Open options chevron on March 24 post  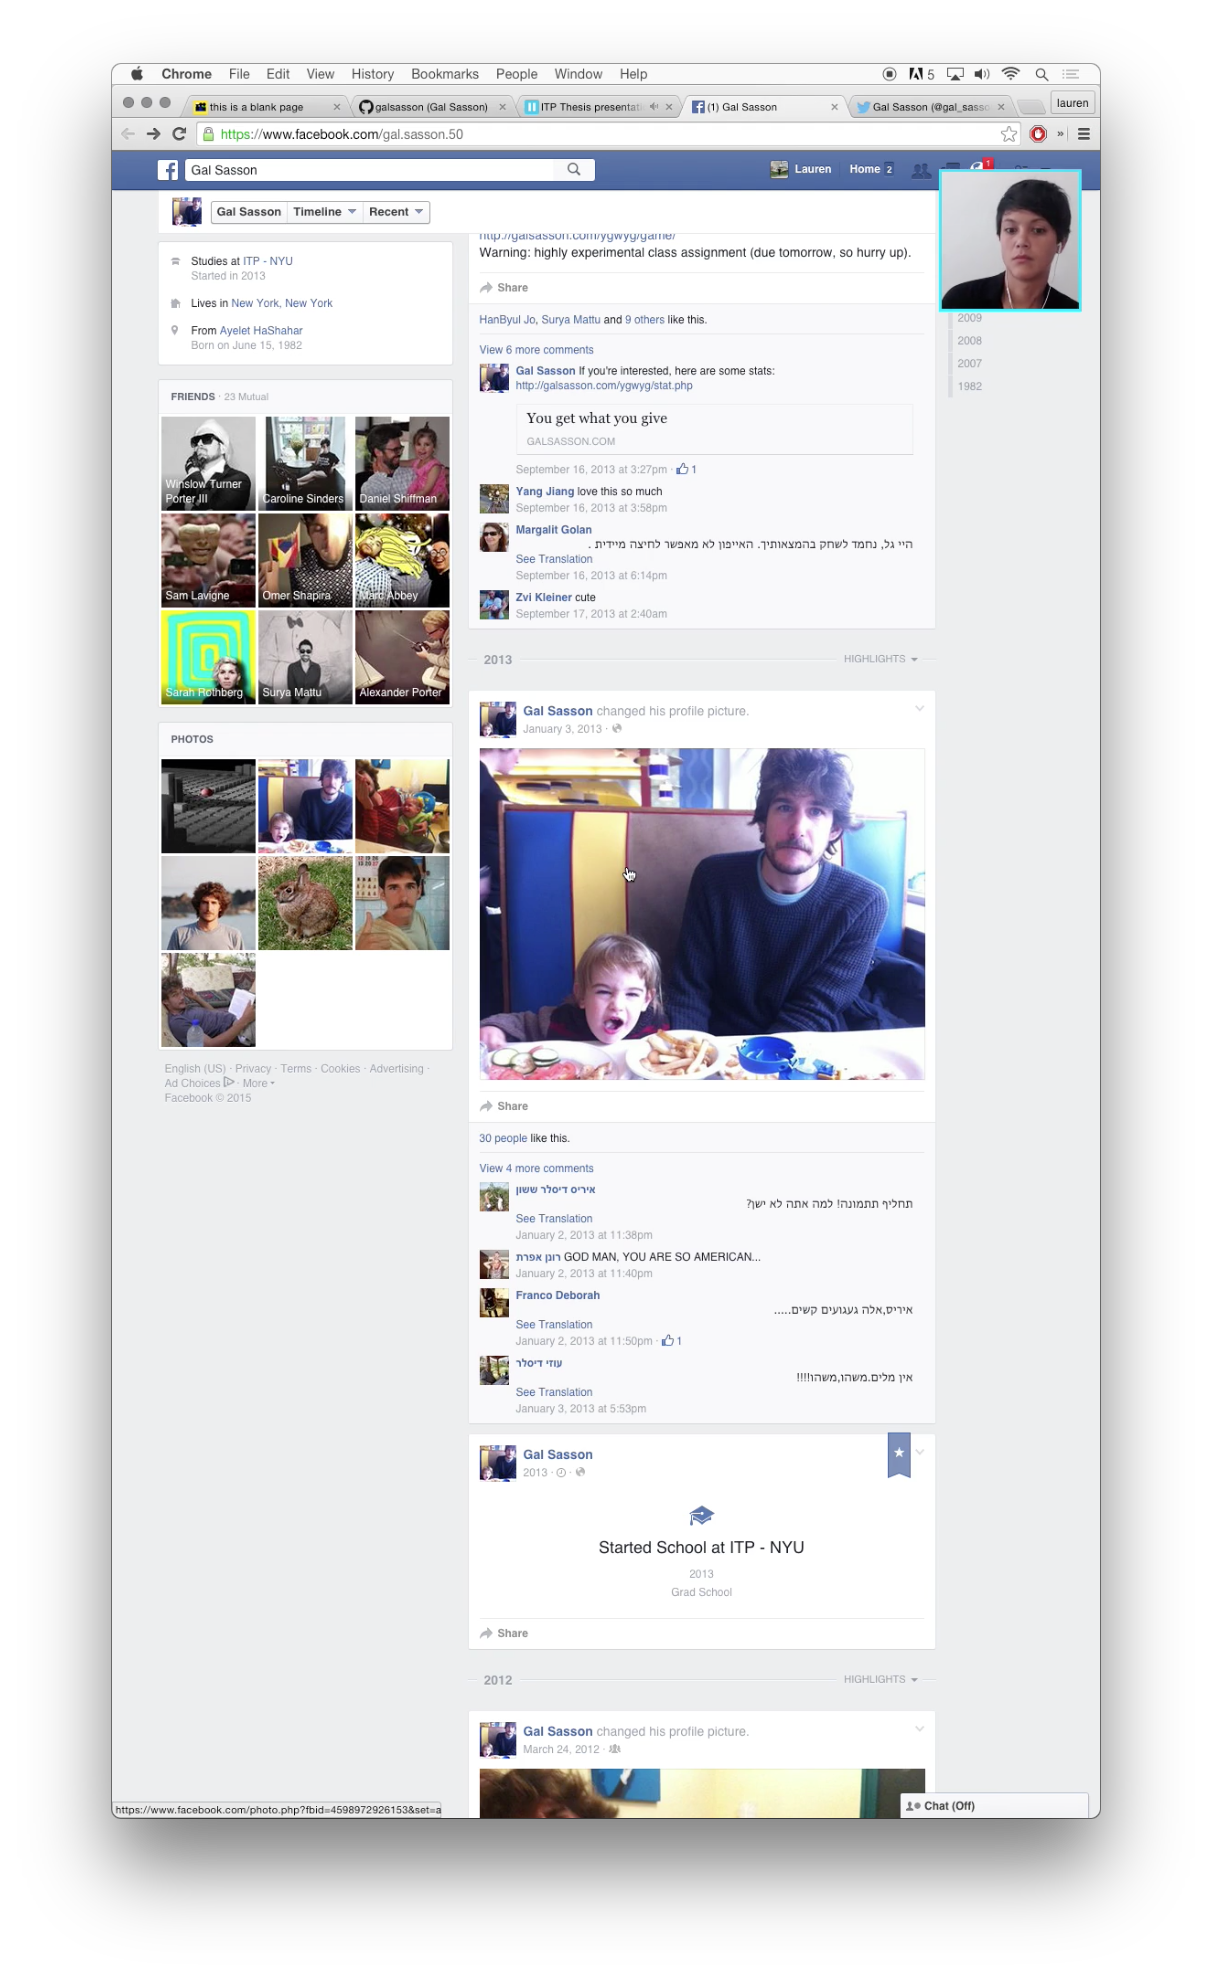click(919, 1729)
